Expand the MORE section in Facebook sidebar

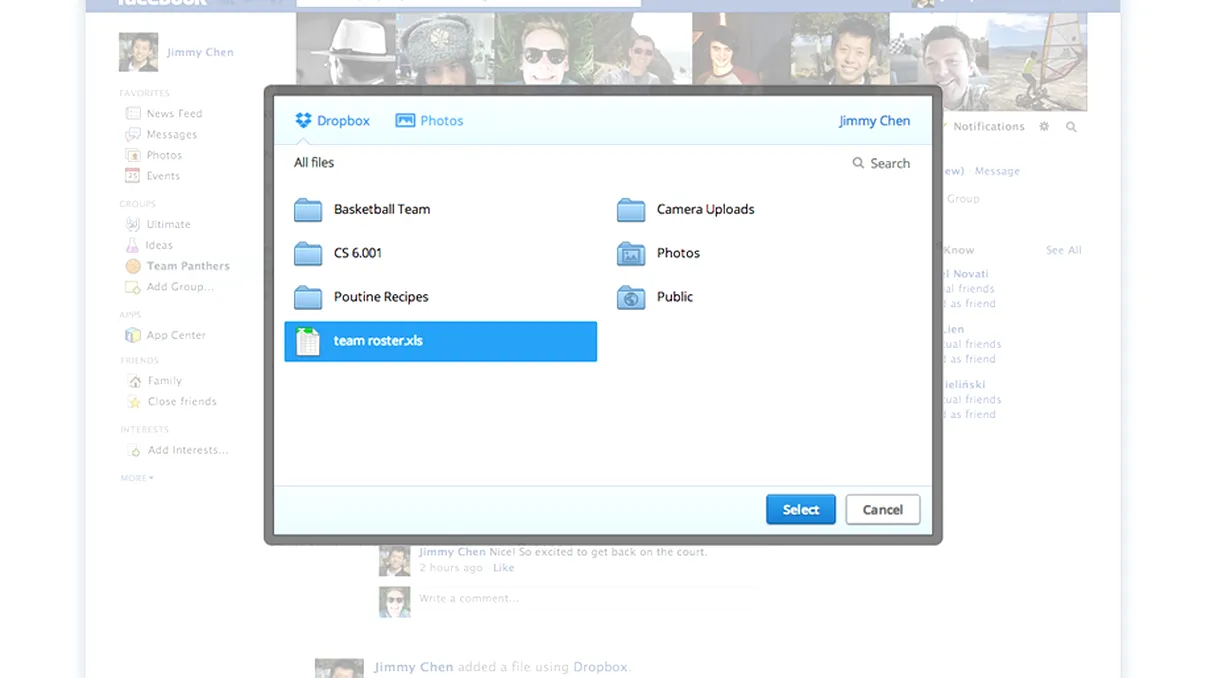tap(137, 478)
